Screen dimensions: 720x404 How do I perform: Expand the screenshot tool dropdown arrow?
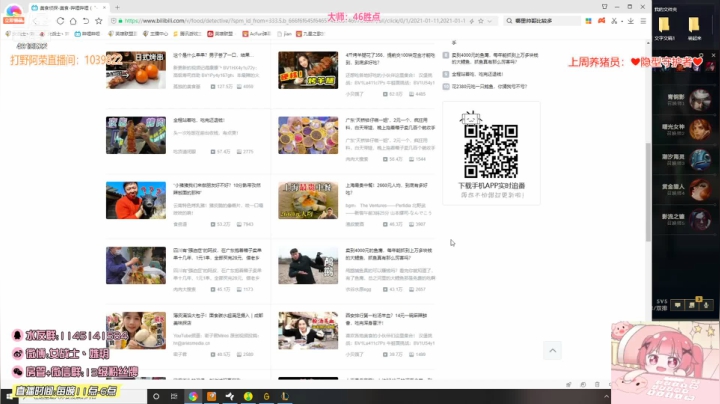[622, 21]
